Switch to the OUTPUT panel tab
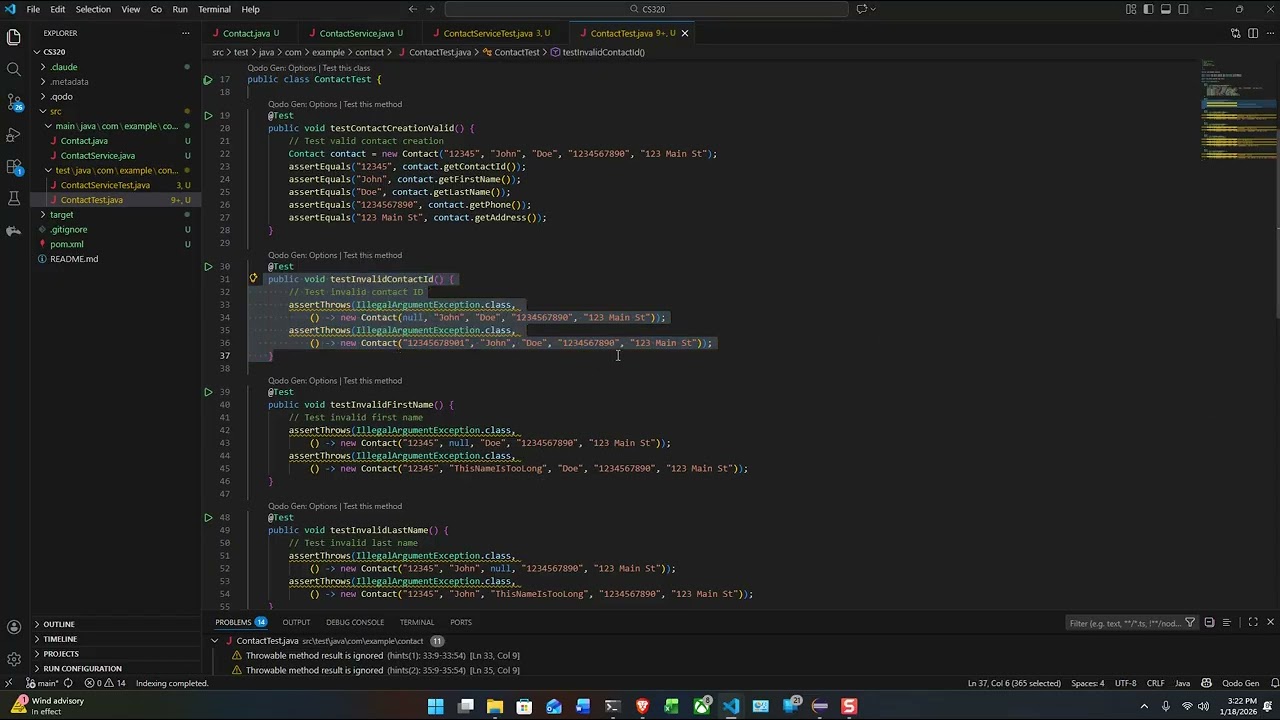 click(x=296, y=622)
